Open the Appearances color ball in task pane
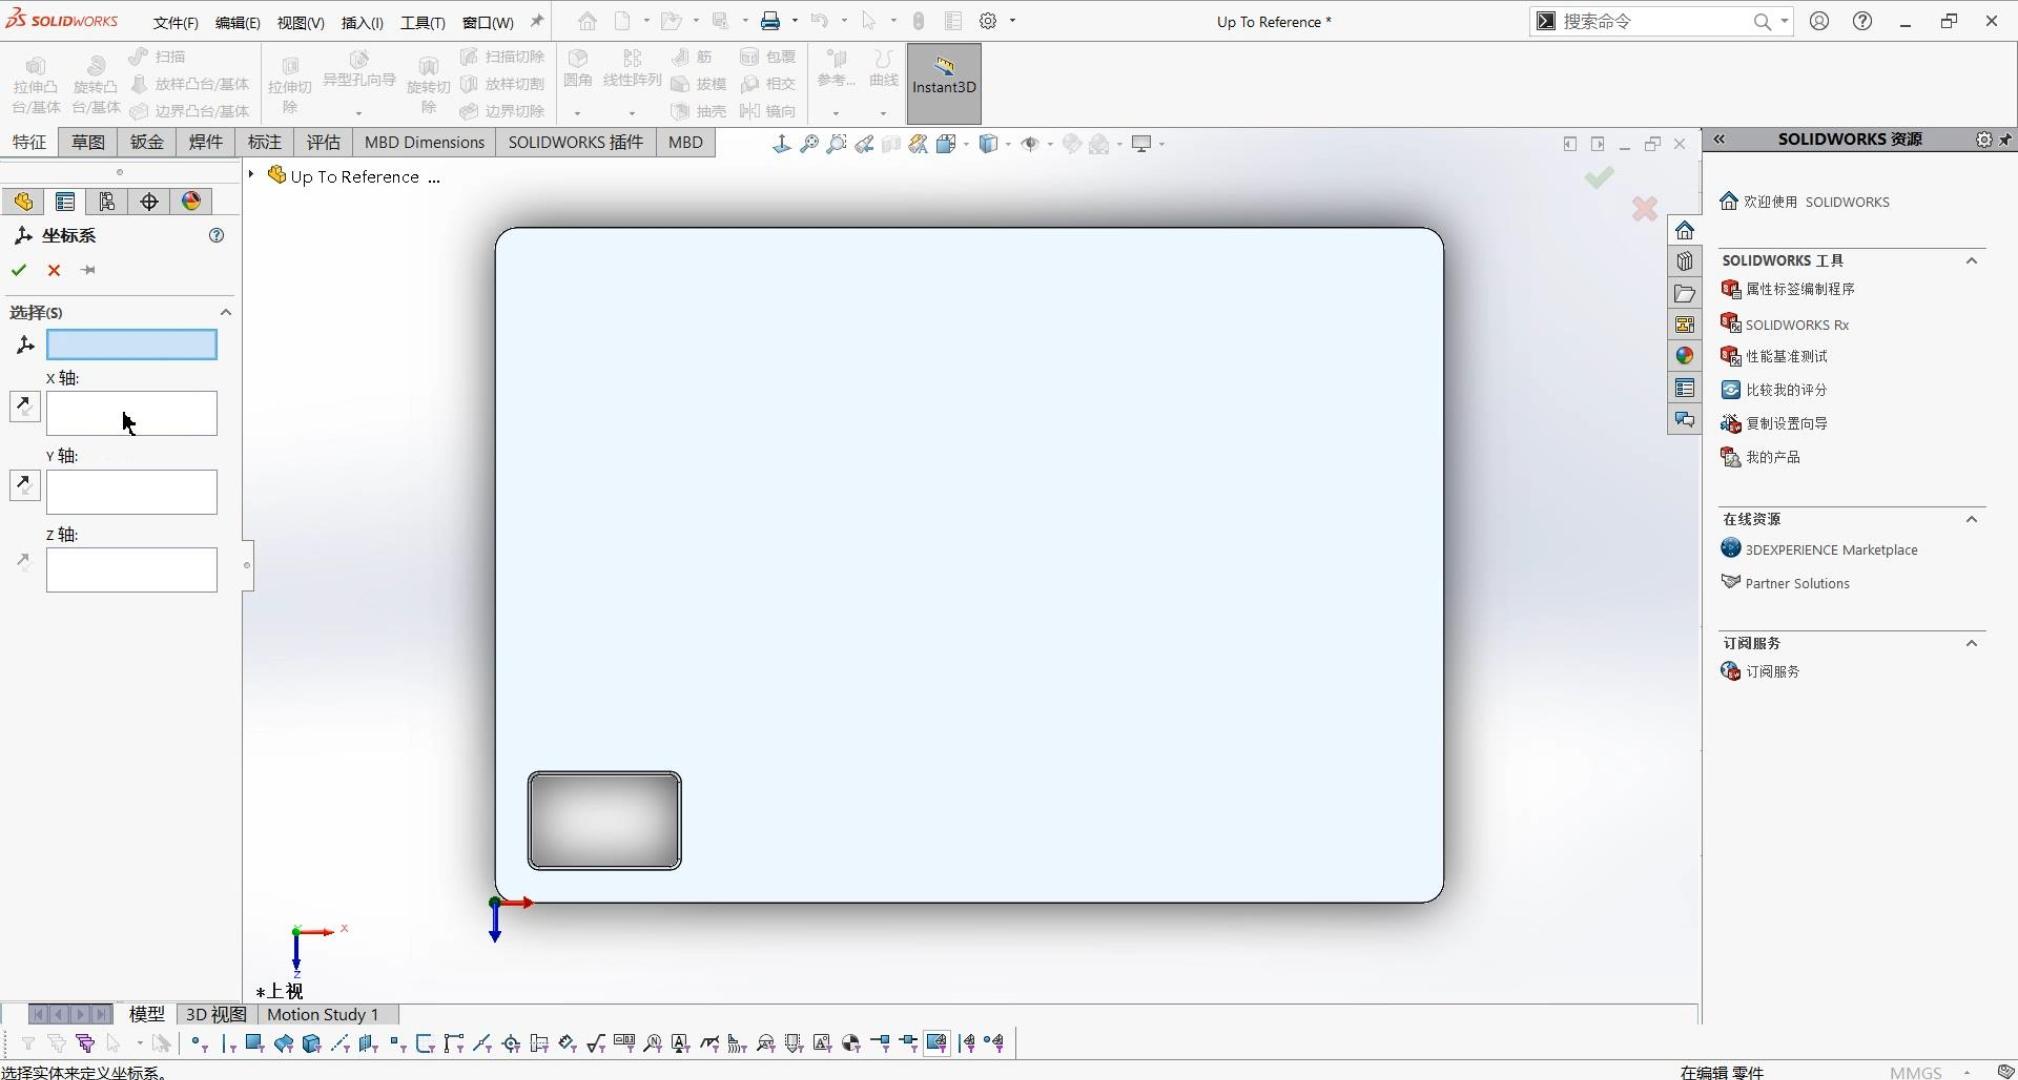This screenshot has height=1080, width=2018. 1684,356
